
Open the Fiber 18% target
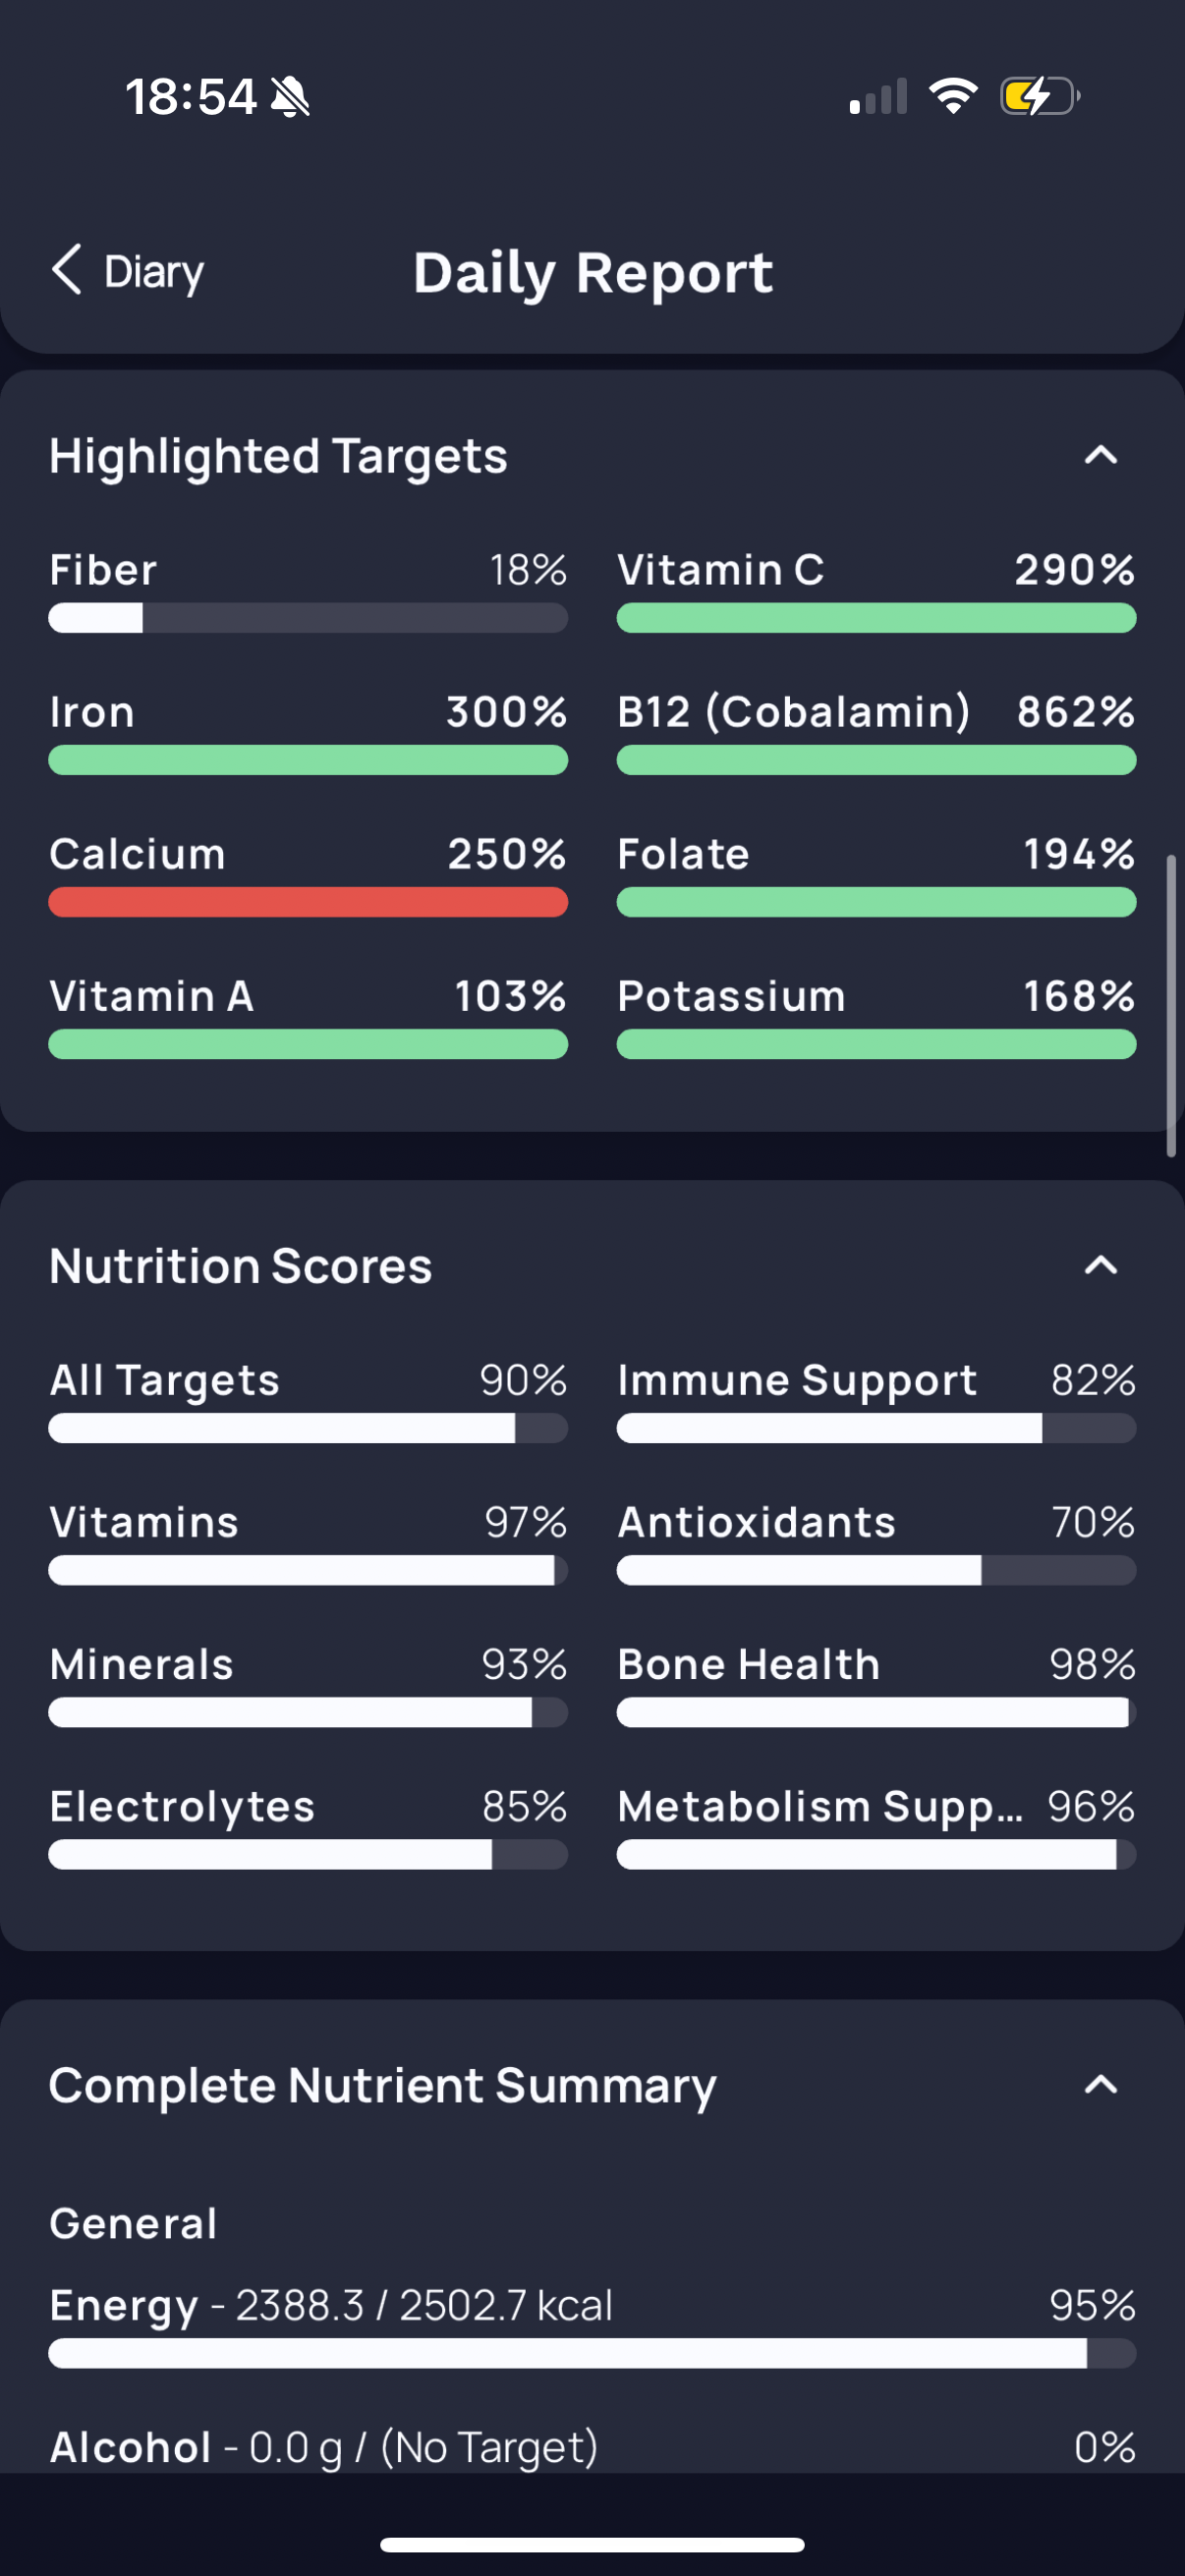click(308, 590)
